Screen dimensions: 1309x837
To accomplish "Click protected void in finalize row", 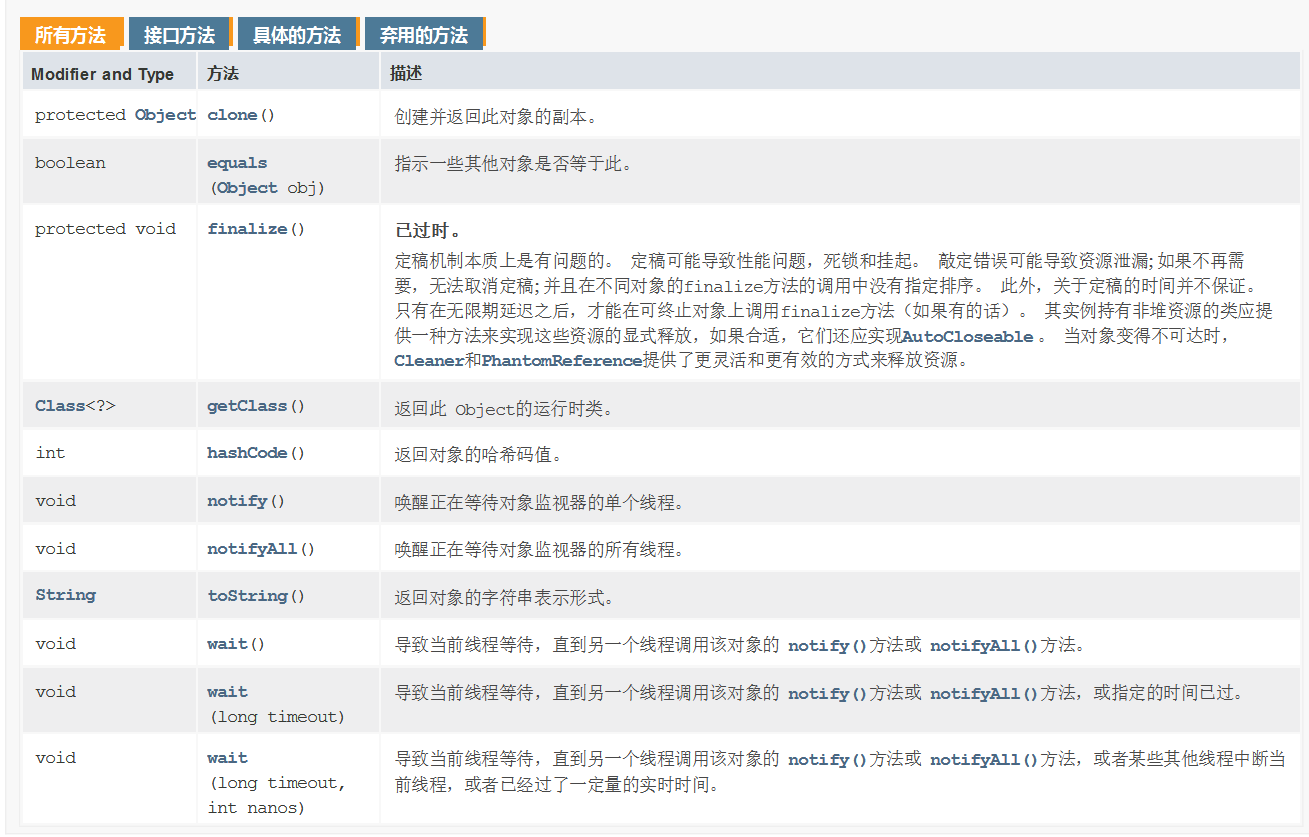I will 105,229.
